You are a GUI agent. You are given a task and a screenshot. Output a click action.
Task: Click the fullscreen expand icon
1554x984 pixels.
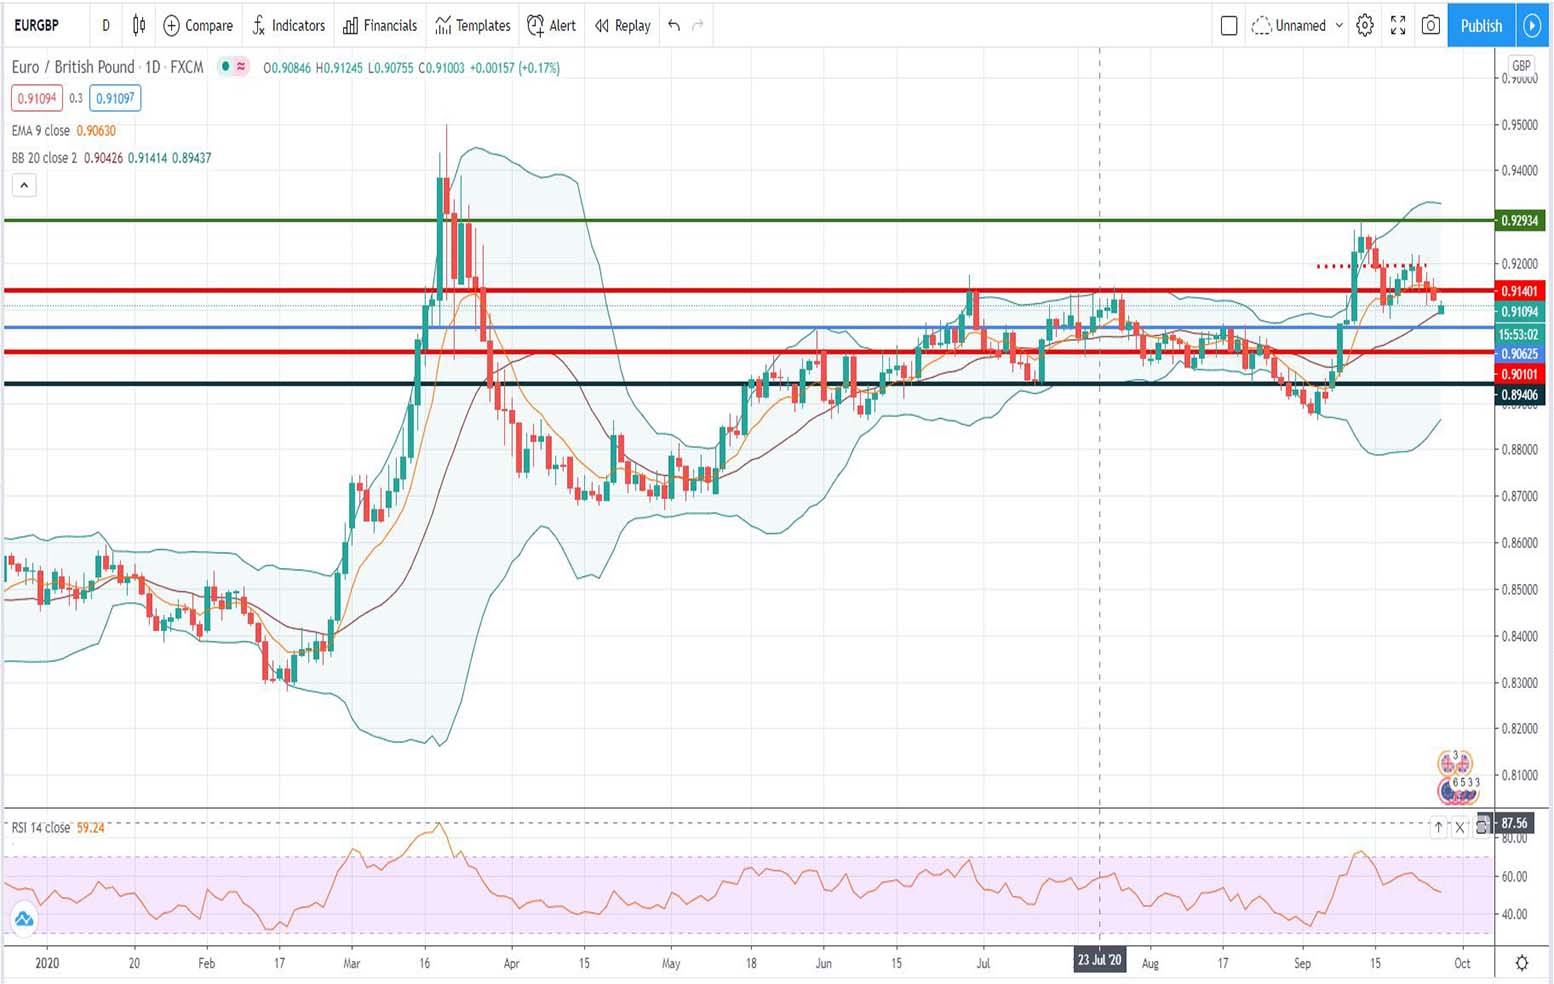(x=1398, y=26)
